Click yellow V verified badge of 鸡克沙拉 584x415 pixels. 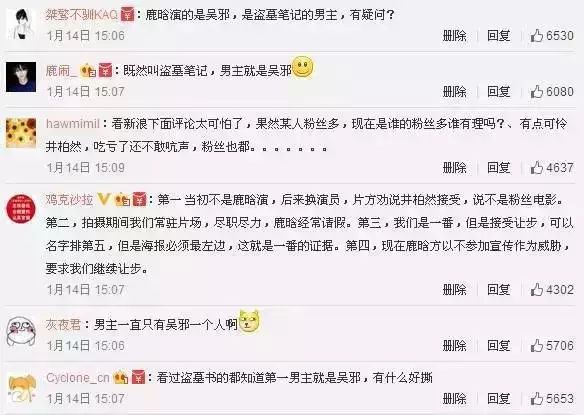pyautogui.click(x=103, y=200)
